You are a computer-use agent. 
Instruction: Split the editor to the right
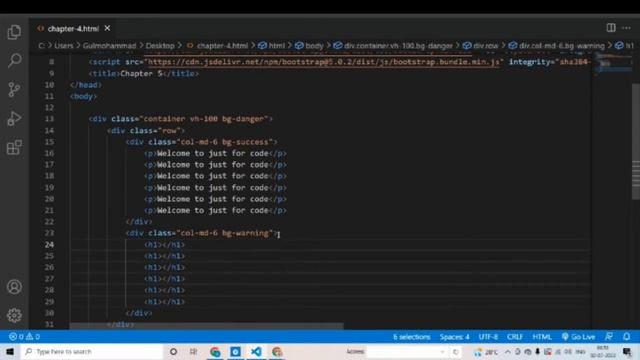pos(611,28)
